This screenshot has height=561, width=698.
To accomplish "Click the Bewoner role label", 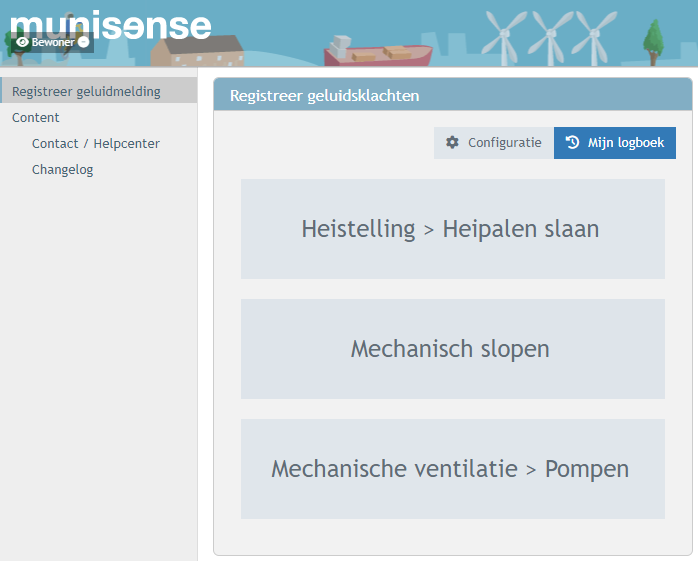I will point(53,42).
